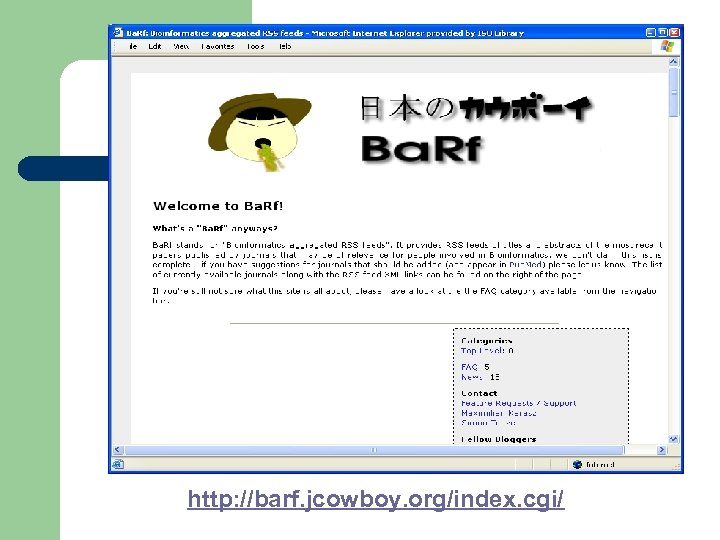The height and width of the screenshot is (540, 720).
Task: Click the cowboy hat mascot logo
Action: click(x=260, y=132)
